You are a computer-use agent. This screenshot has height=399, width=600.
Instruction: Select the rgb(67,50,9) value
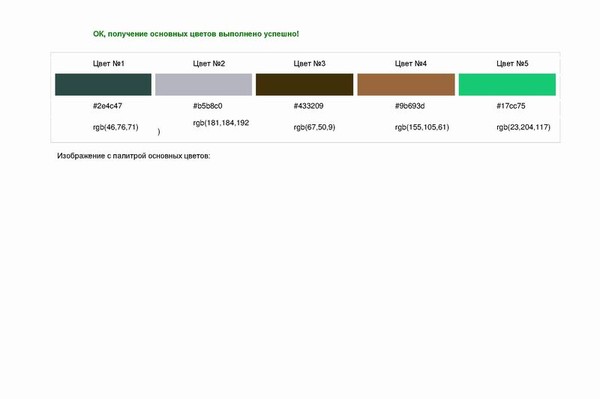point(315,127)
